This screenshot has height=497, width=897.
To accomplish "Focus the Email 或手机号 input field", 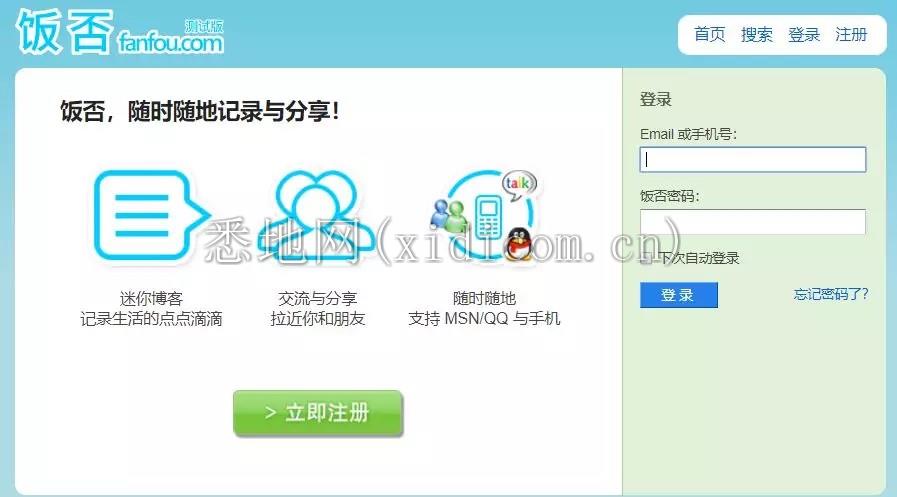I will point(753,160).
